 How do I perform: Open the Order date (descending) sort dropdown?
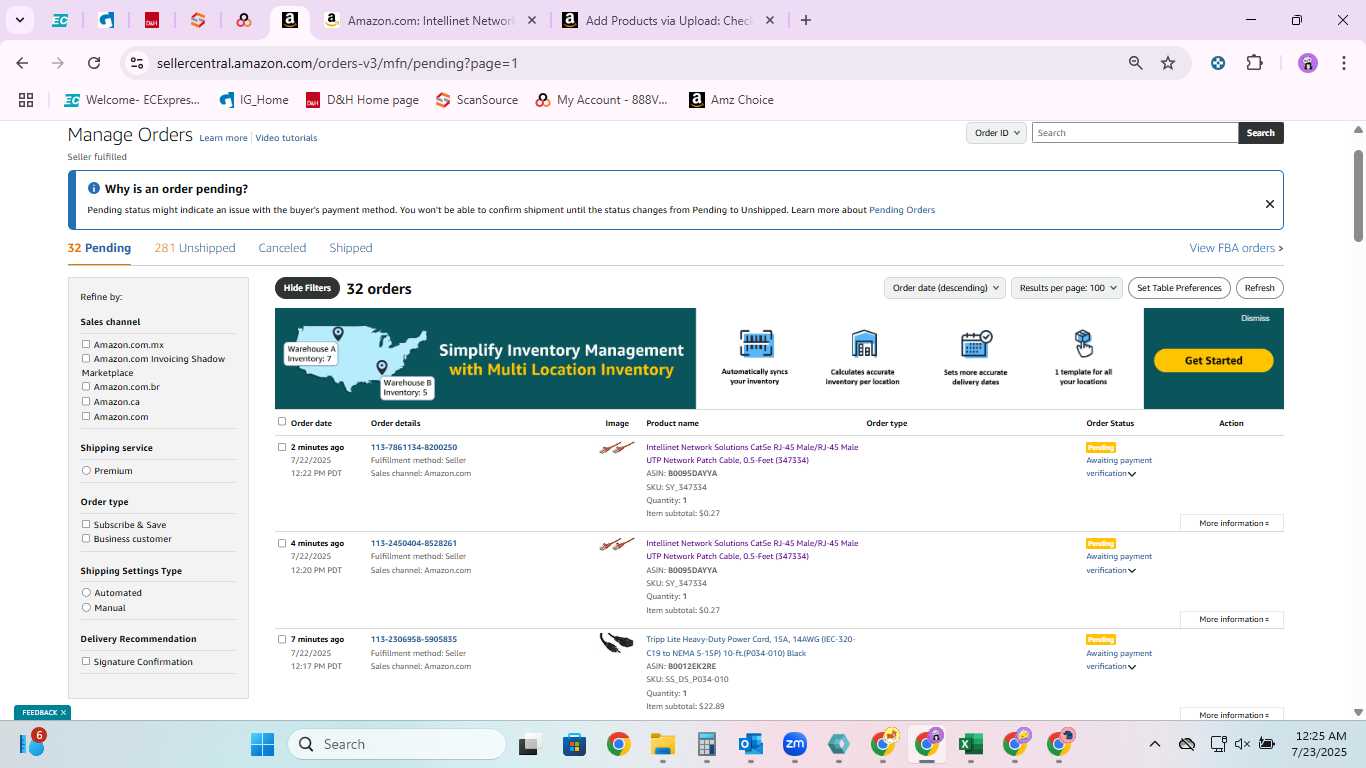[x=945, y=288]
